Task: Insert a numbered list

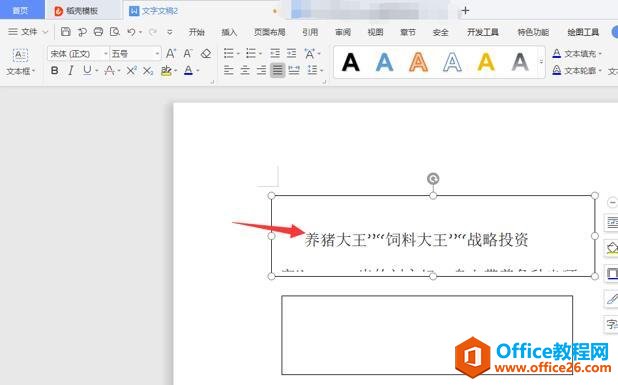Action: (251, 53)
